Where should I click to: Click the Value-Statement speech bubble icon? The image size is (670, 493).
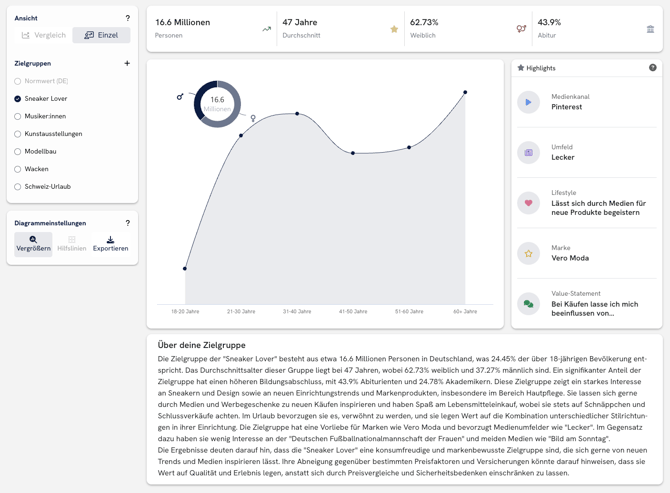pyautogui.click(x=528, y=304)
